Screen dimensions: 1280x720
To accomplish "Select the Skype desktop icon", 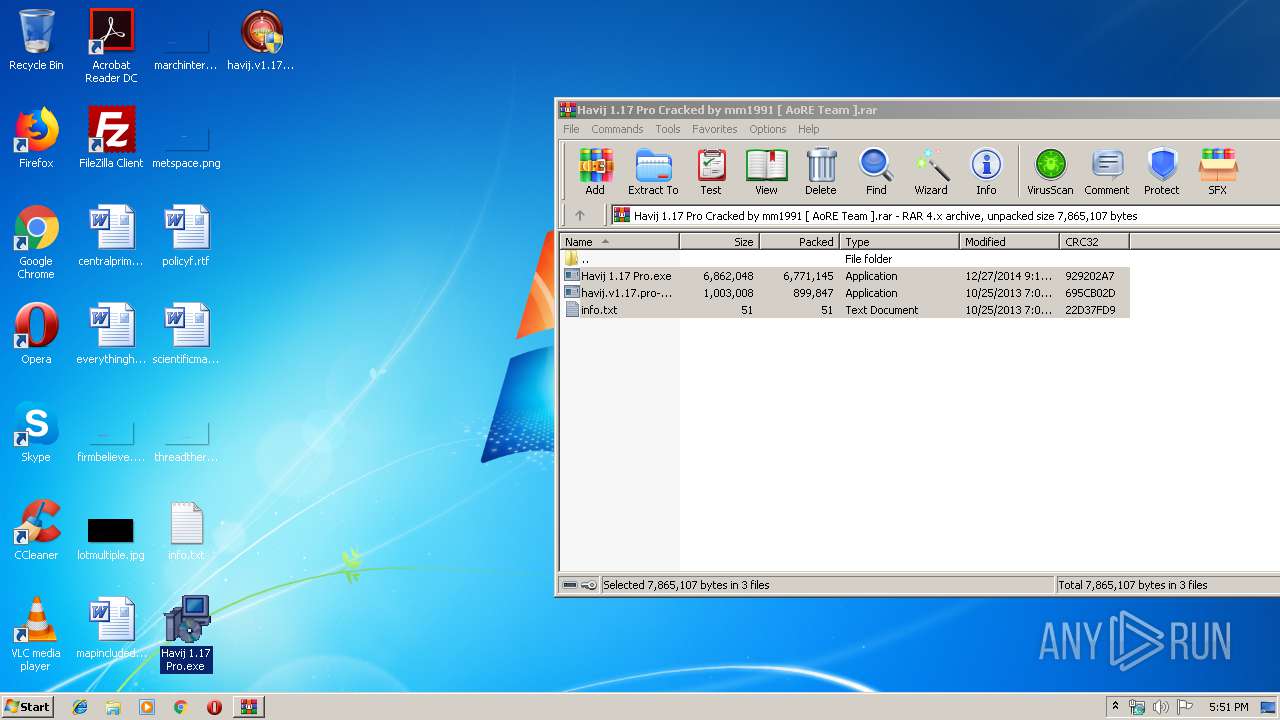I will coord(36,432).
